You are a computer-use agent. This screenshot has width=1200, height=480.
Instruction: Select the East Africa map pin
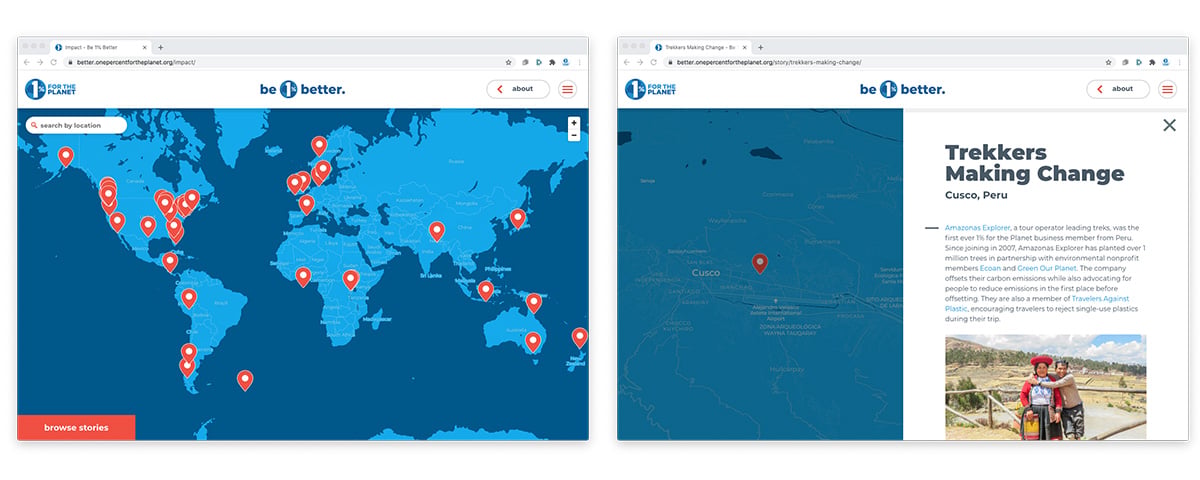point(350,280)
